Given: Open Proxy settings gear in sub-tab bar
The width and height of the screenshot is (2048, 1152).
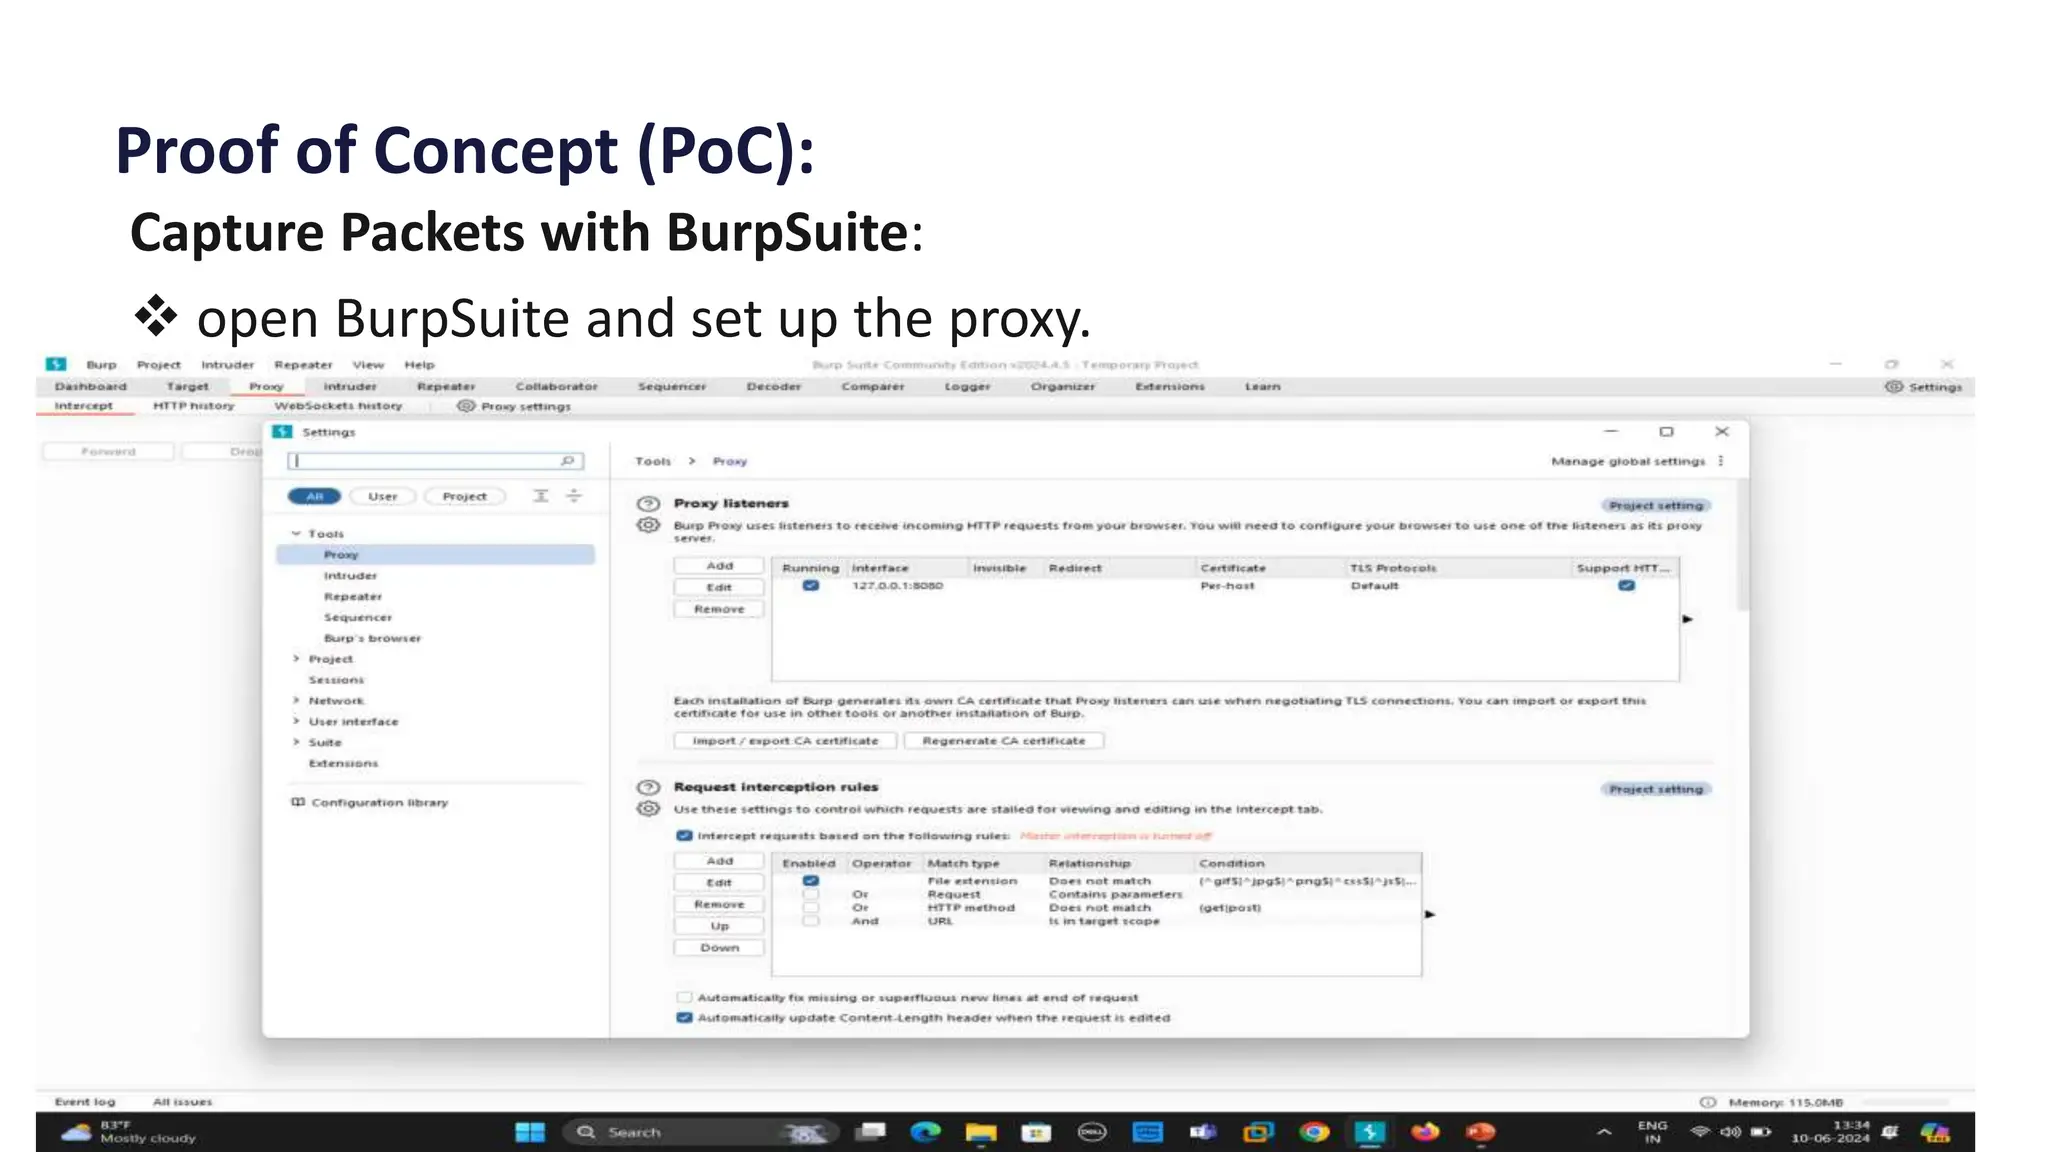Looking at the screenshot, I should point(466,406).
